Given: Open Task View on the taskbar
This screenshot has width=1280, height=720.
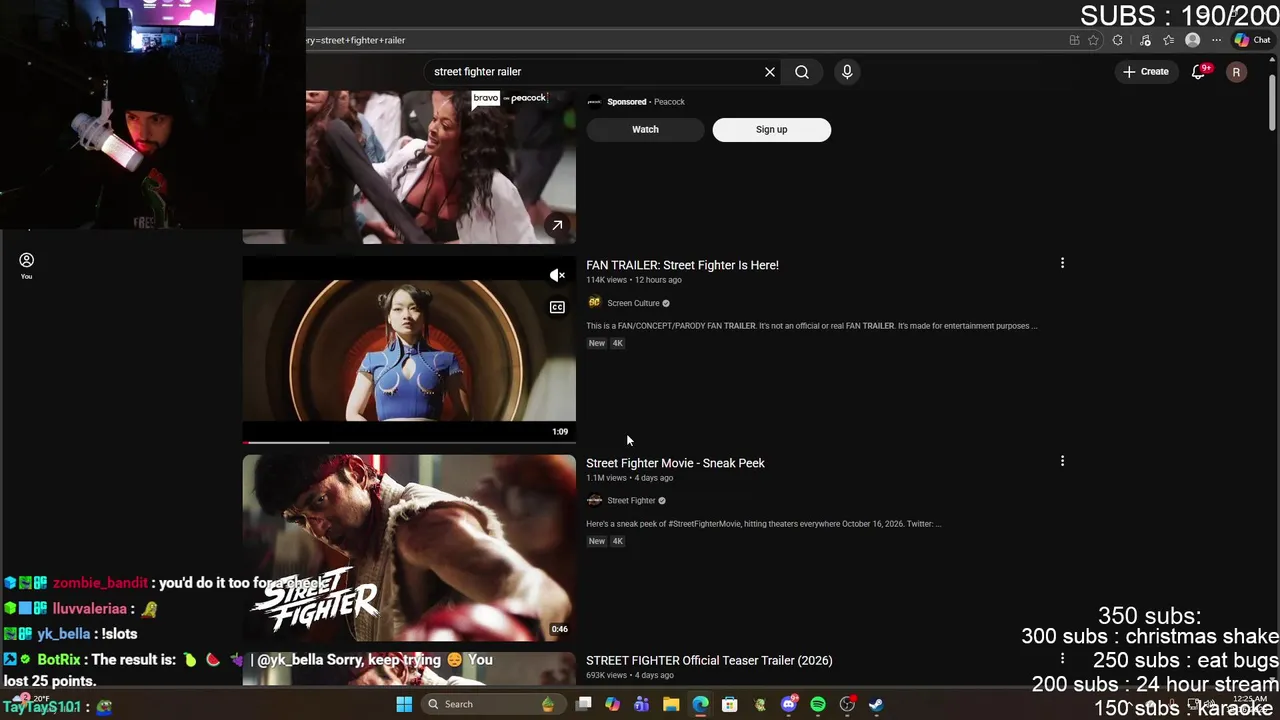Looking at the screenshot, I should click(584, 704).
